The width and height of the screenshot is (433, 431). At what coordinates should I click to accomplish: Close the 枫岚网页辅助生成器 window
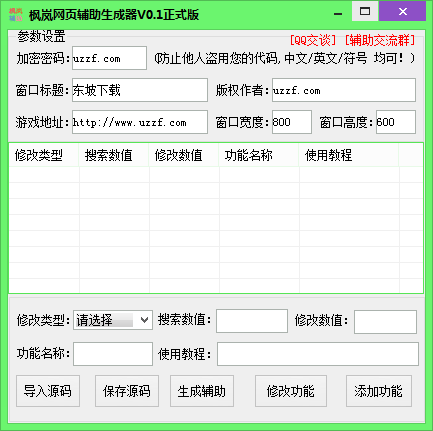coord(403,11)
